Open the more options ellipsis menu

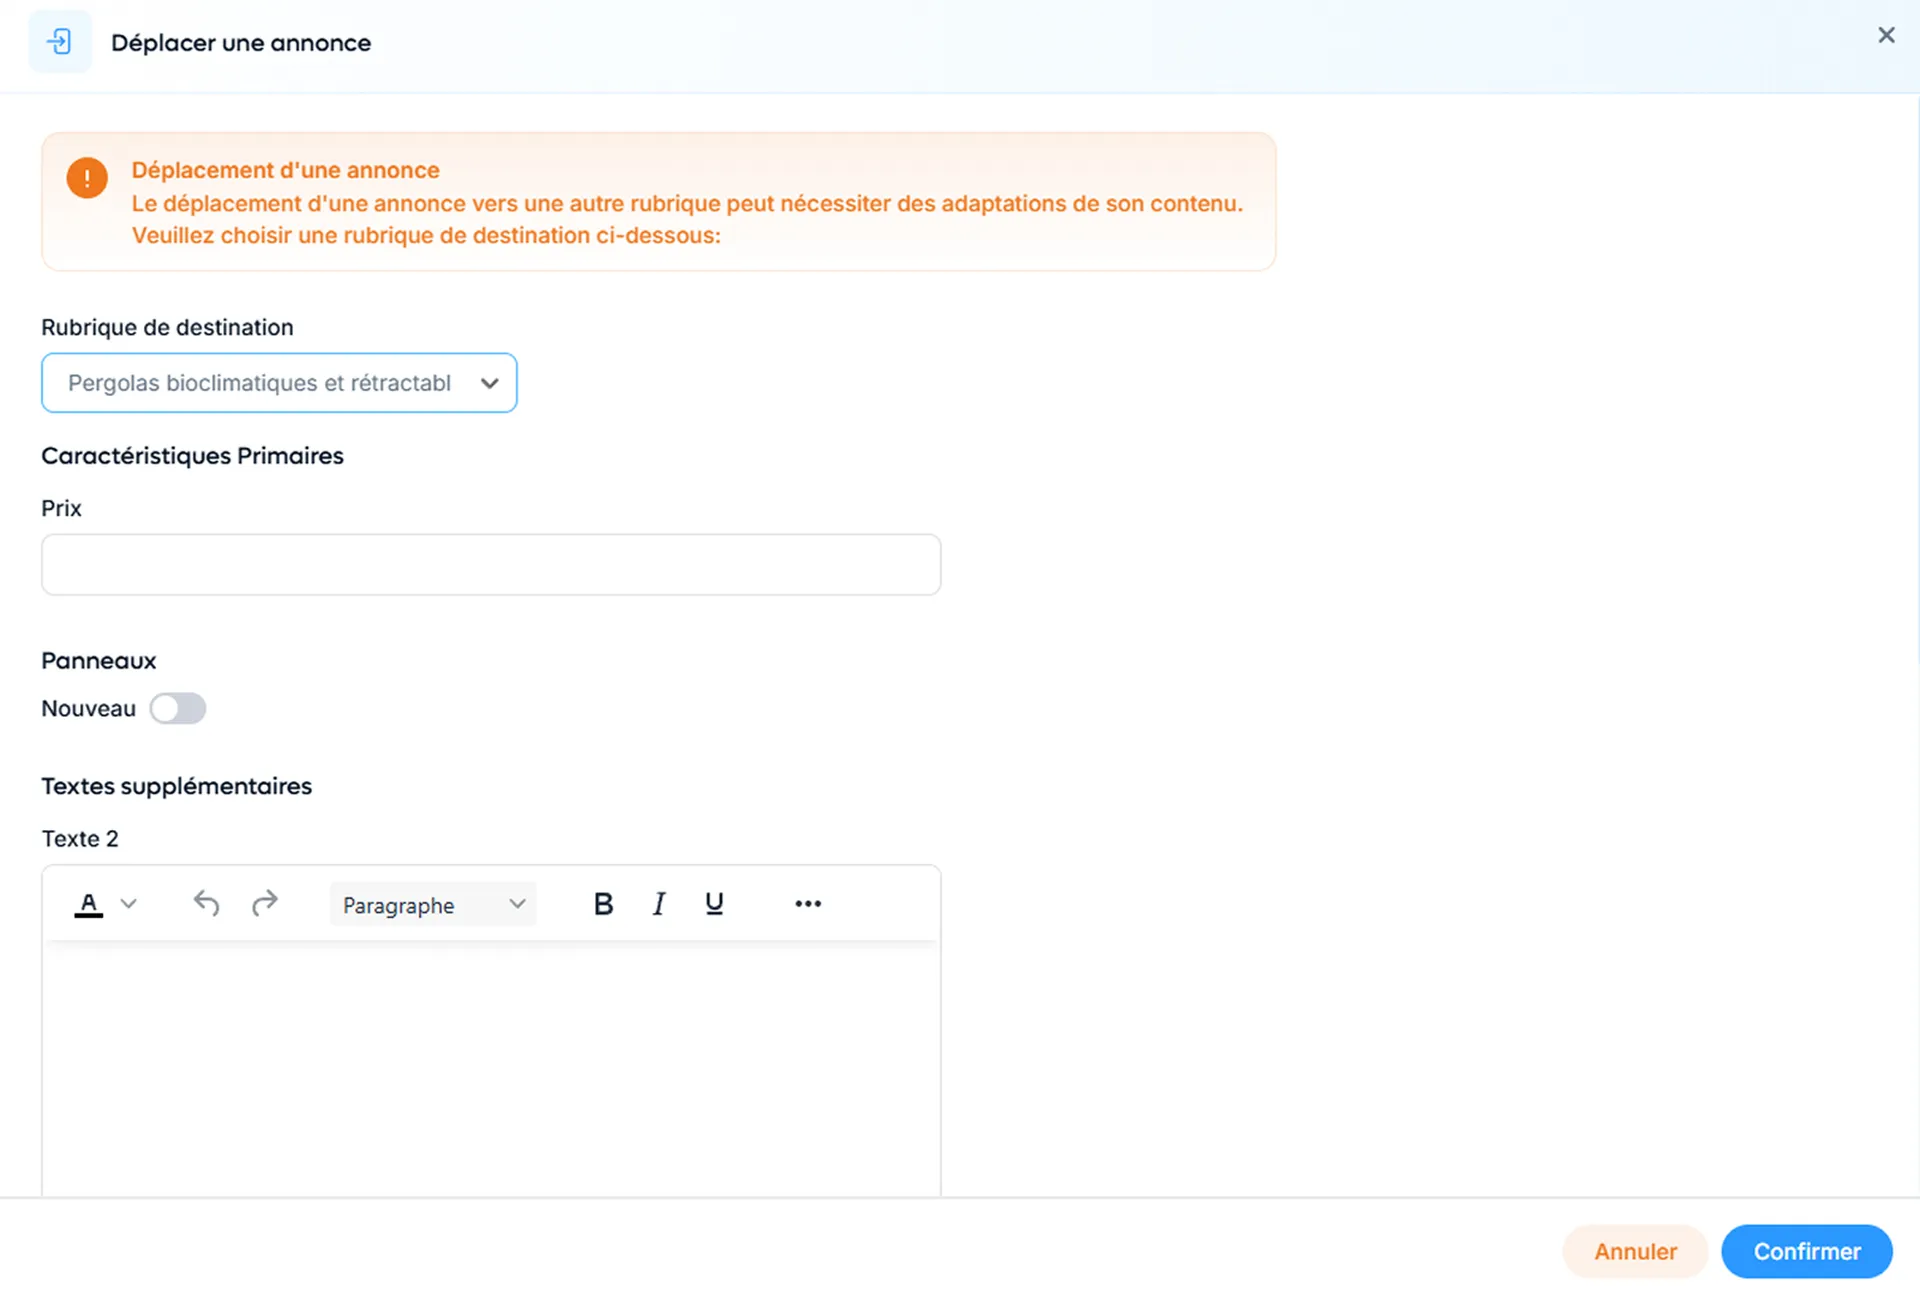coord(808,904)
